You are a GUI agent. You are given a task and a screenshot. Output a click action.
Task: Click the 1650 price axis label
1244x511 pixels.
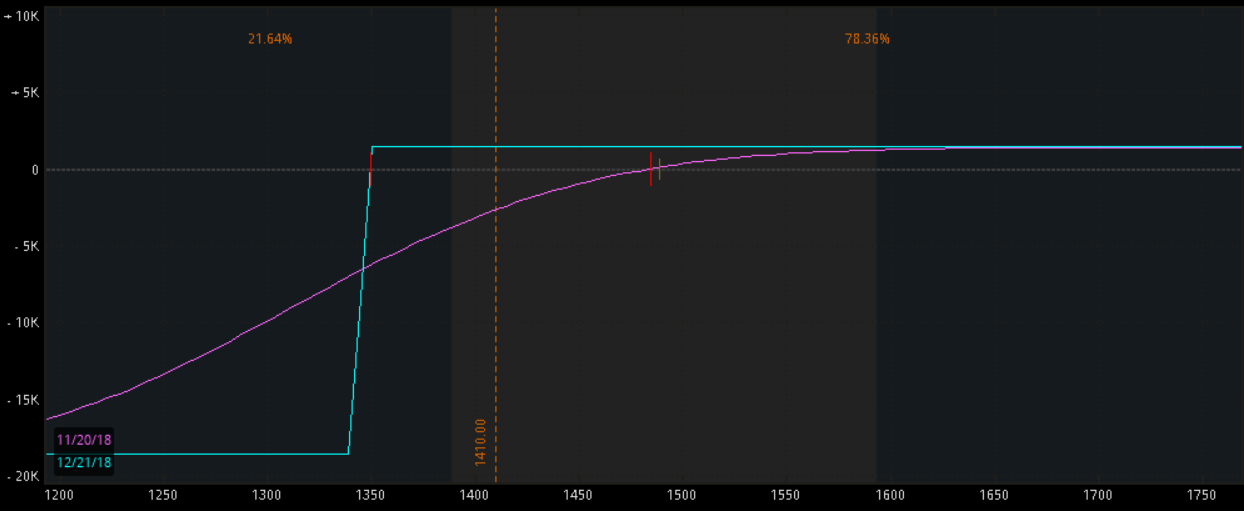click(994, 495)
